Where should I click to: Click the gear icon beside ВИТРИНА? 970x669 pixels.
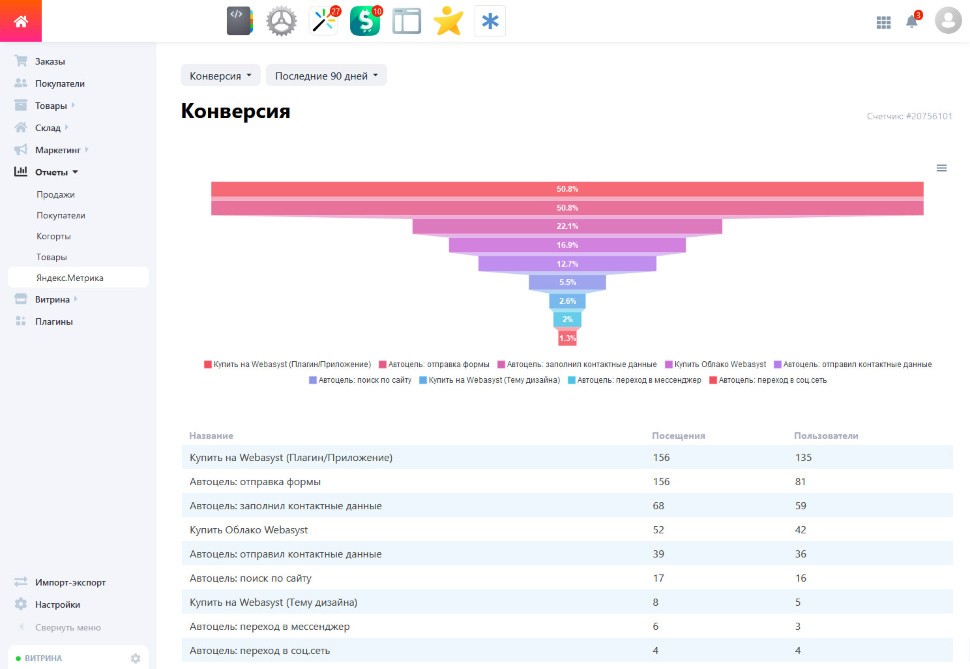tap(135, 658)
